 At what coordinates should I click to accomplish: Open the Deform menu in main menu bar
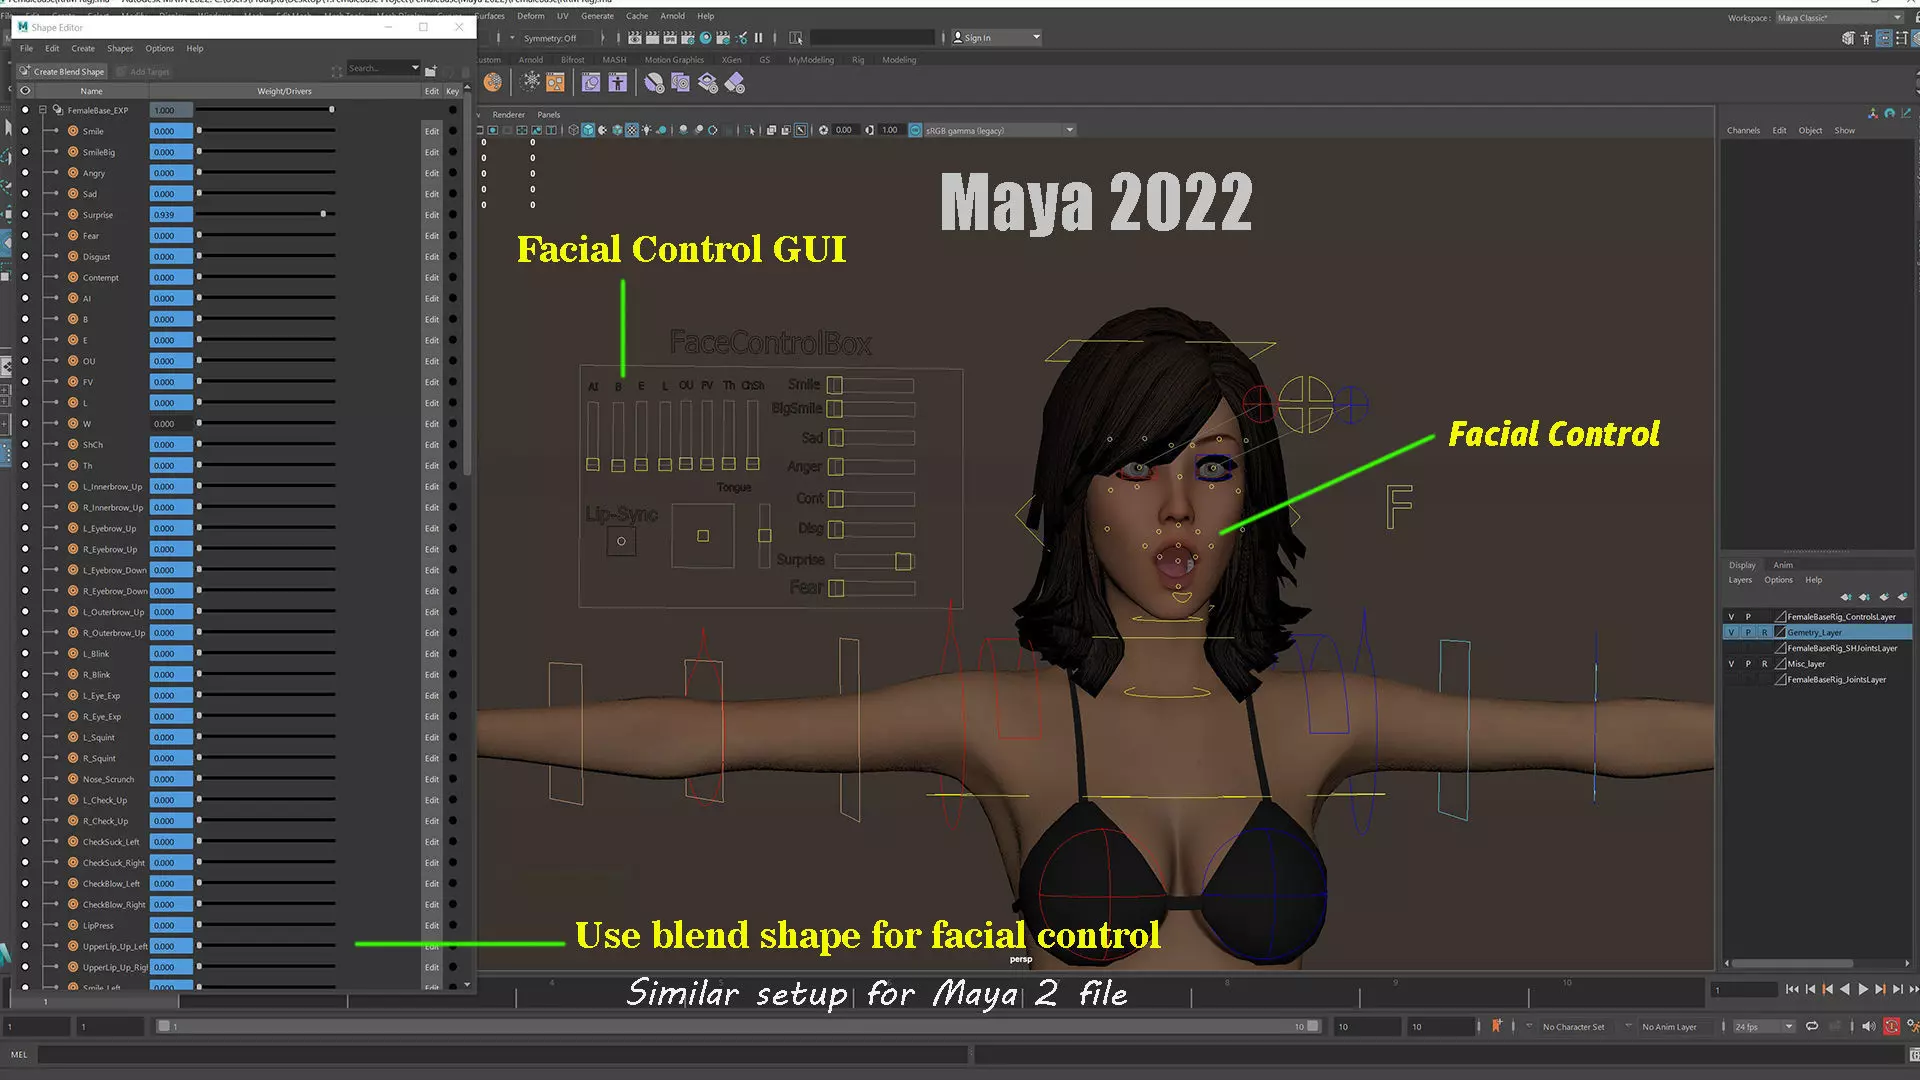pyautogui.click(x=530, y=16)
